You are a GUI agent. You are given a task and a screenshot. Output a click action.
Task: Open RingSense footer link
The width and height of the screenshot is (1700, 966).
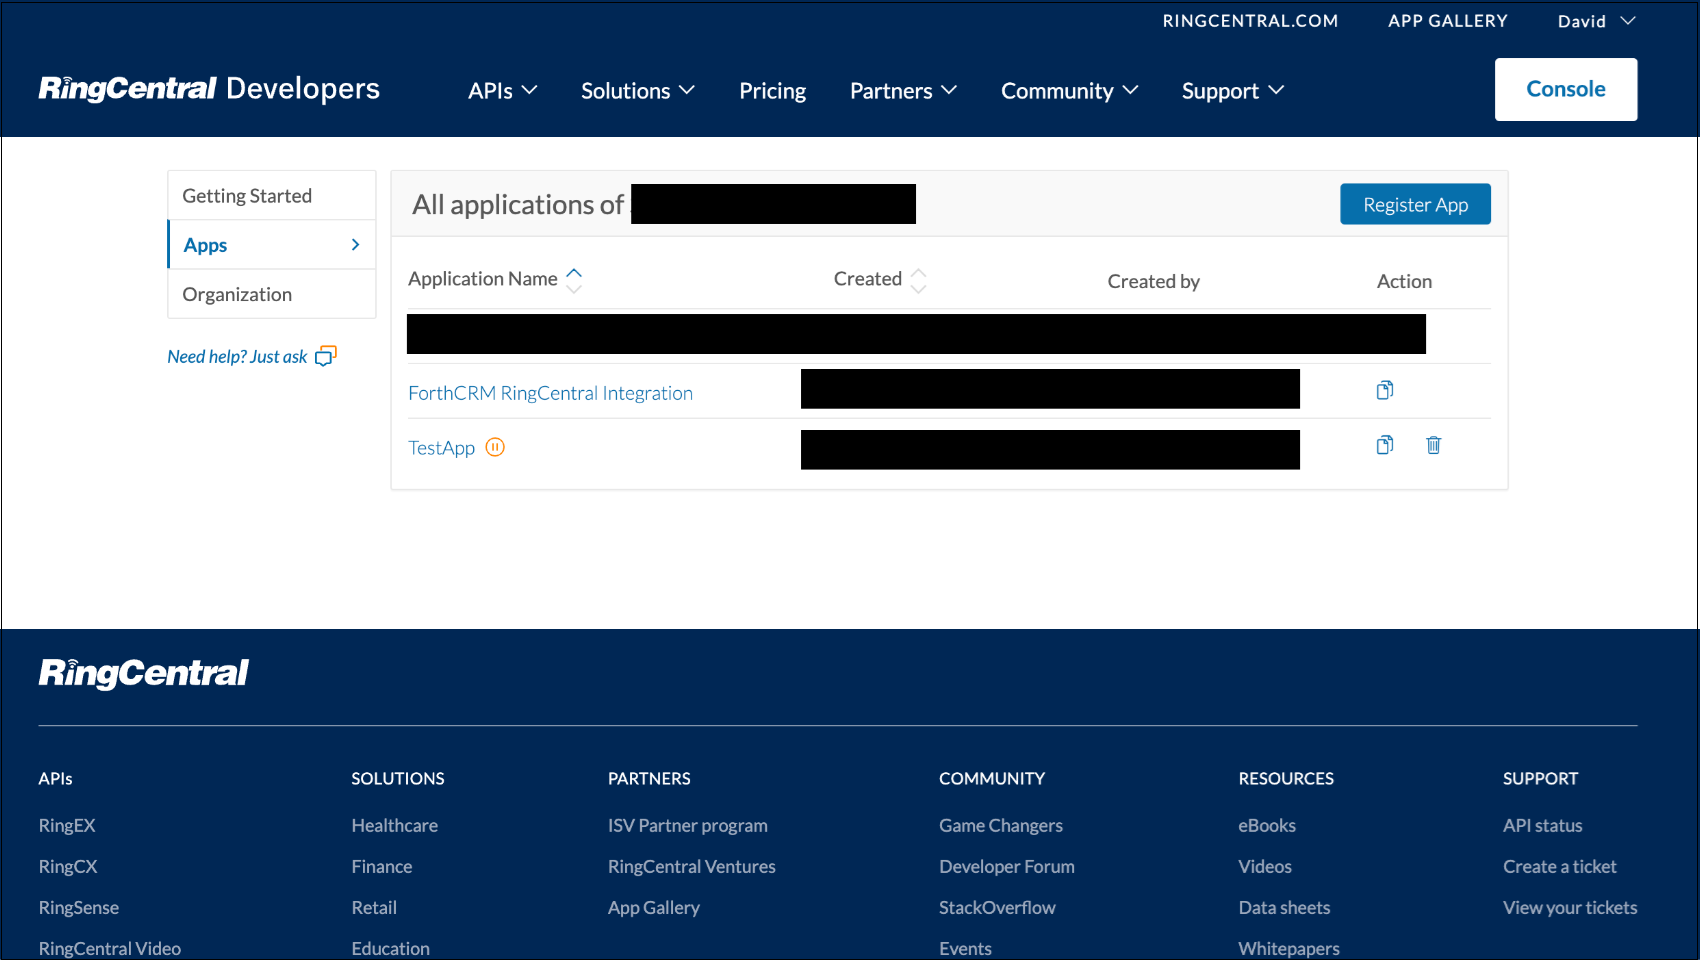point(78,907)
